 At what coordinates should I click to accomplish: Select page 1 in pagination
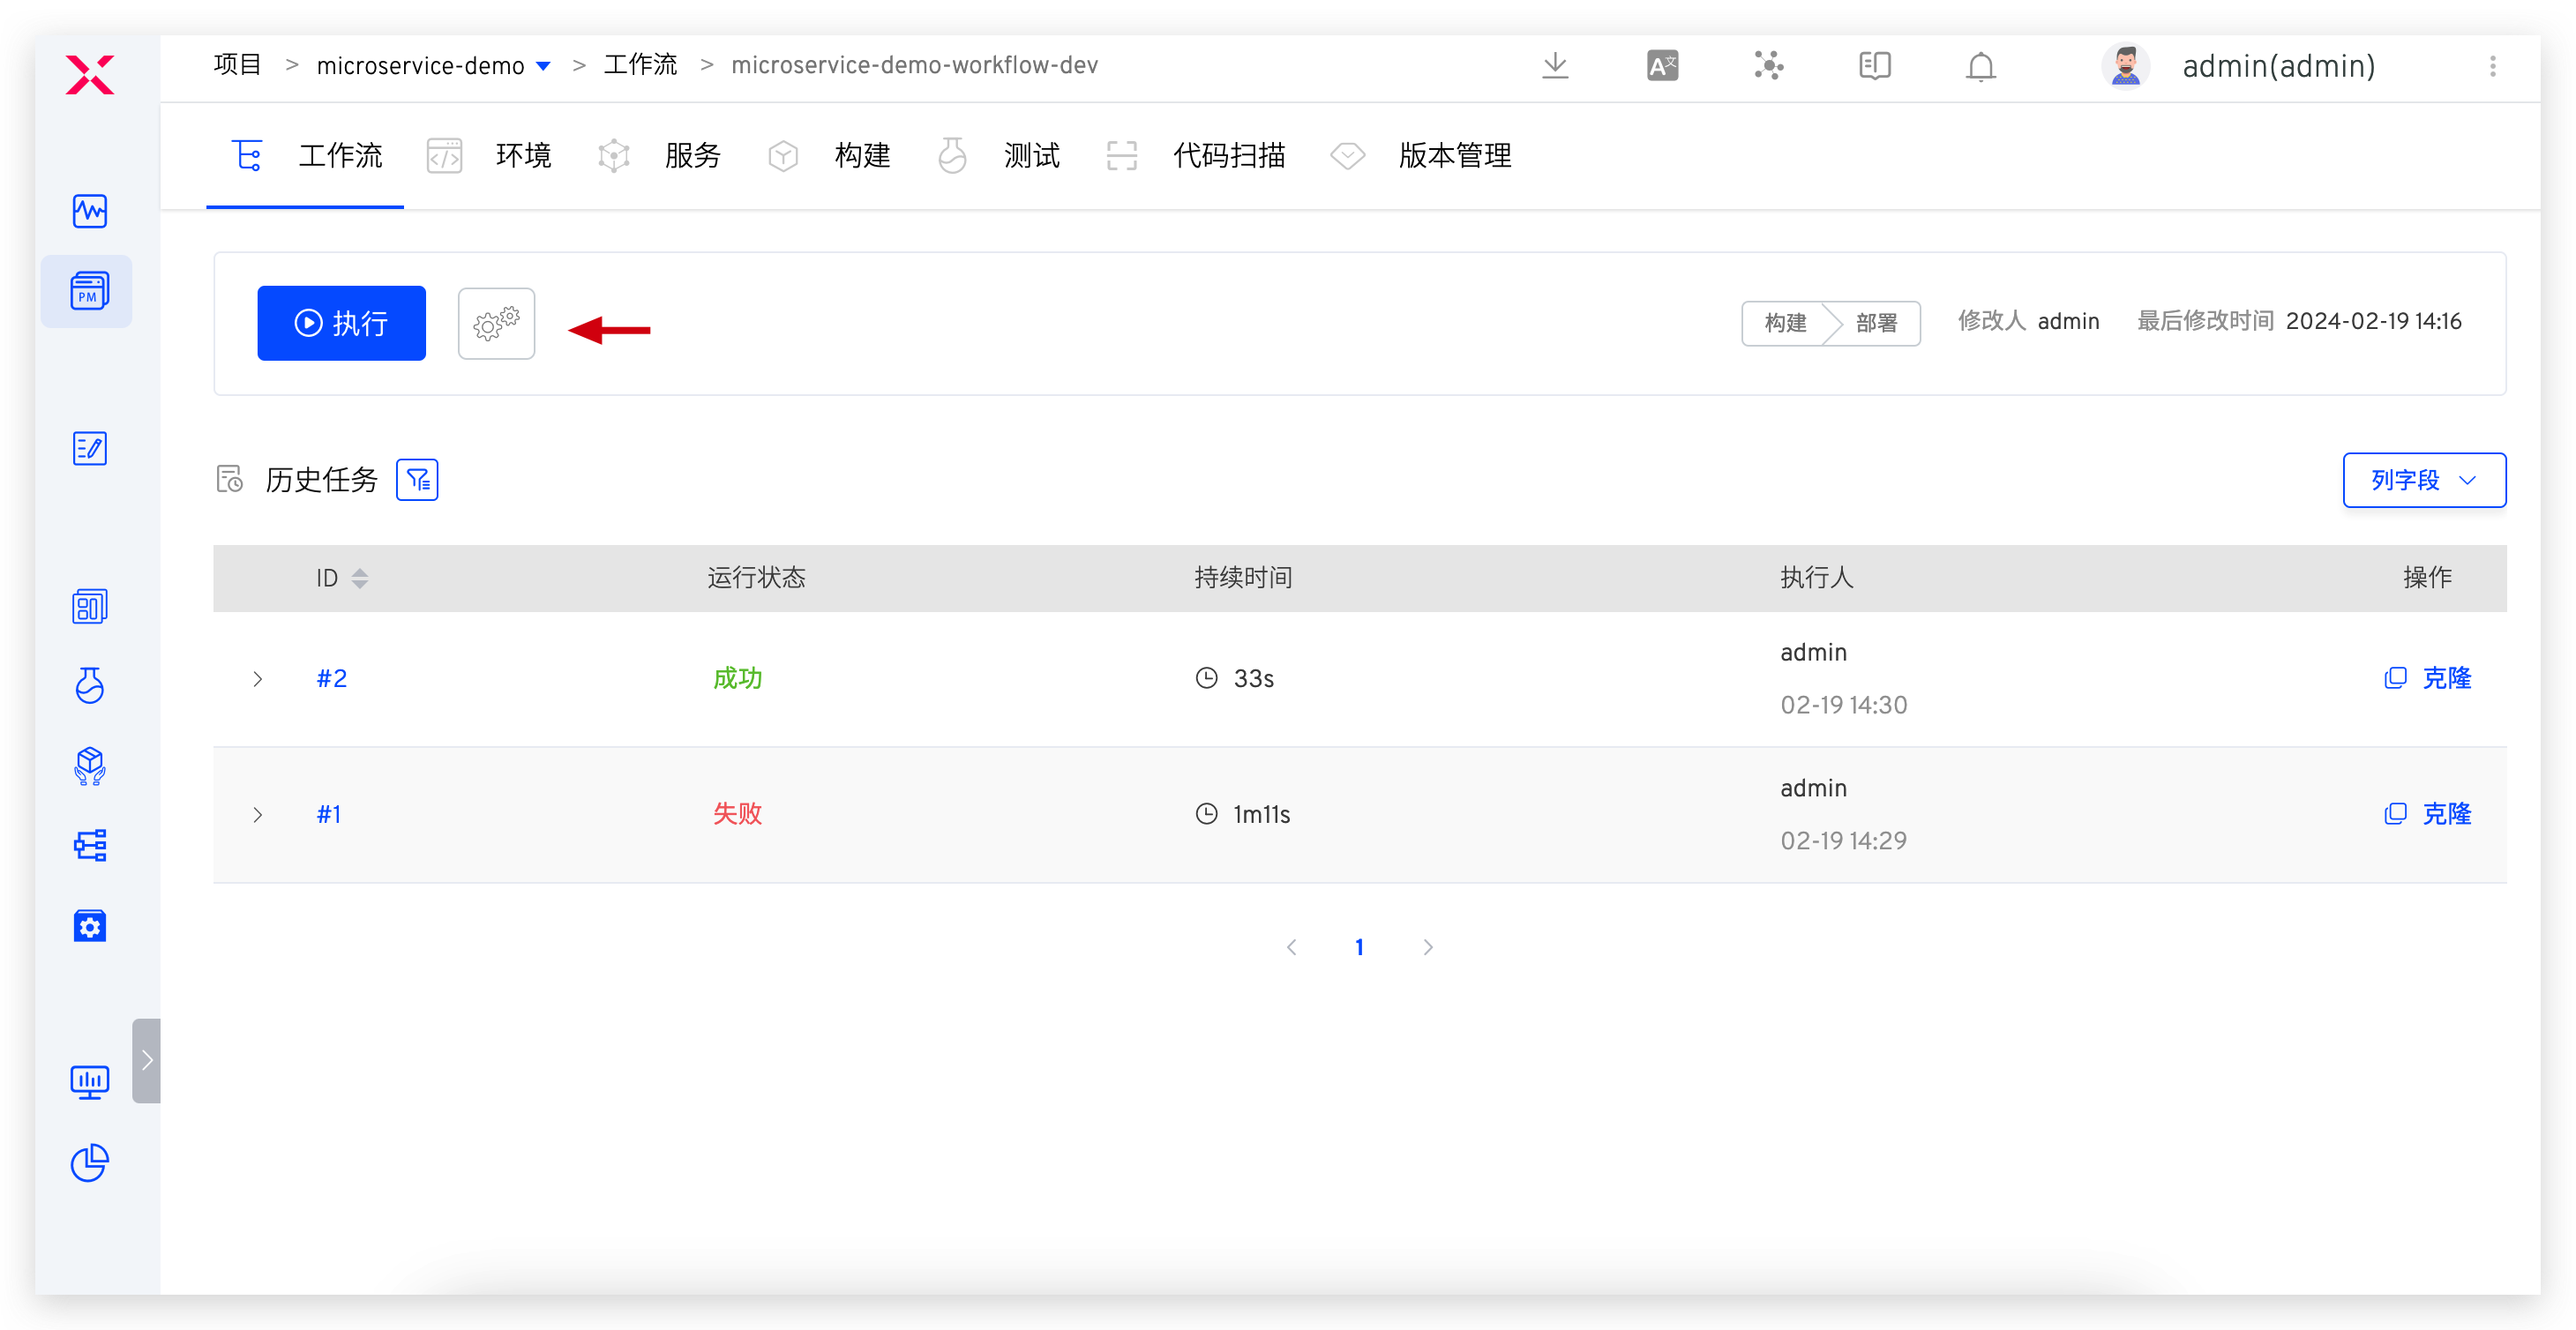click(x=1359, y=947)
